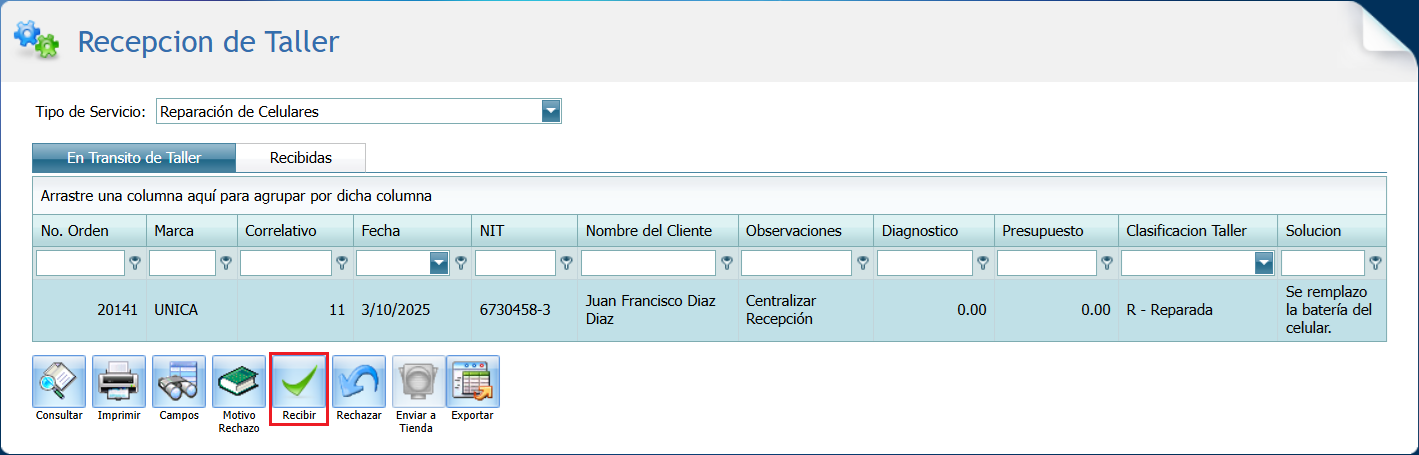This screenshot has height=455, width=1419.
Task: Open filter options for Presupuesto column
Action: (1107, 263)
